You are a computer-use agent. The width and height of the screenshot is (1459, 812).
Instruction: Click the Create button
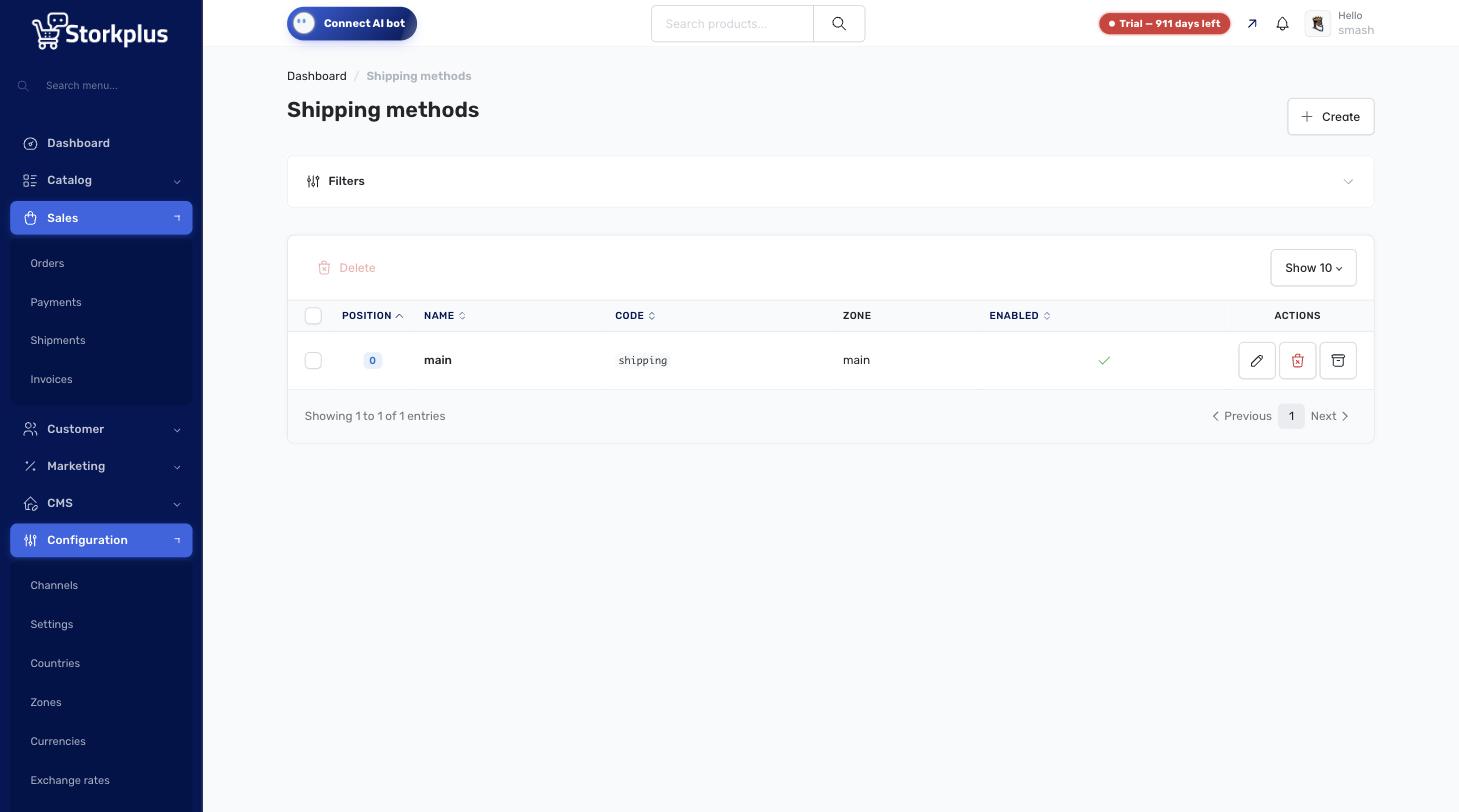1330,117
